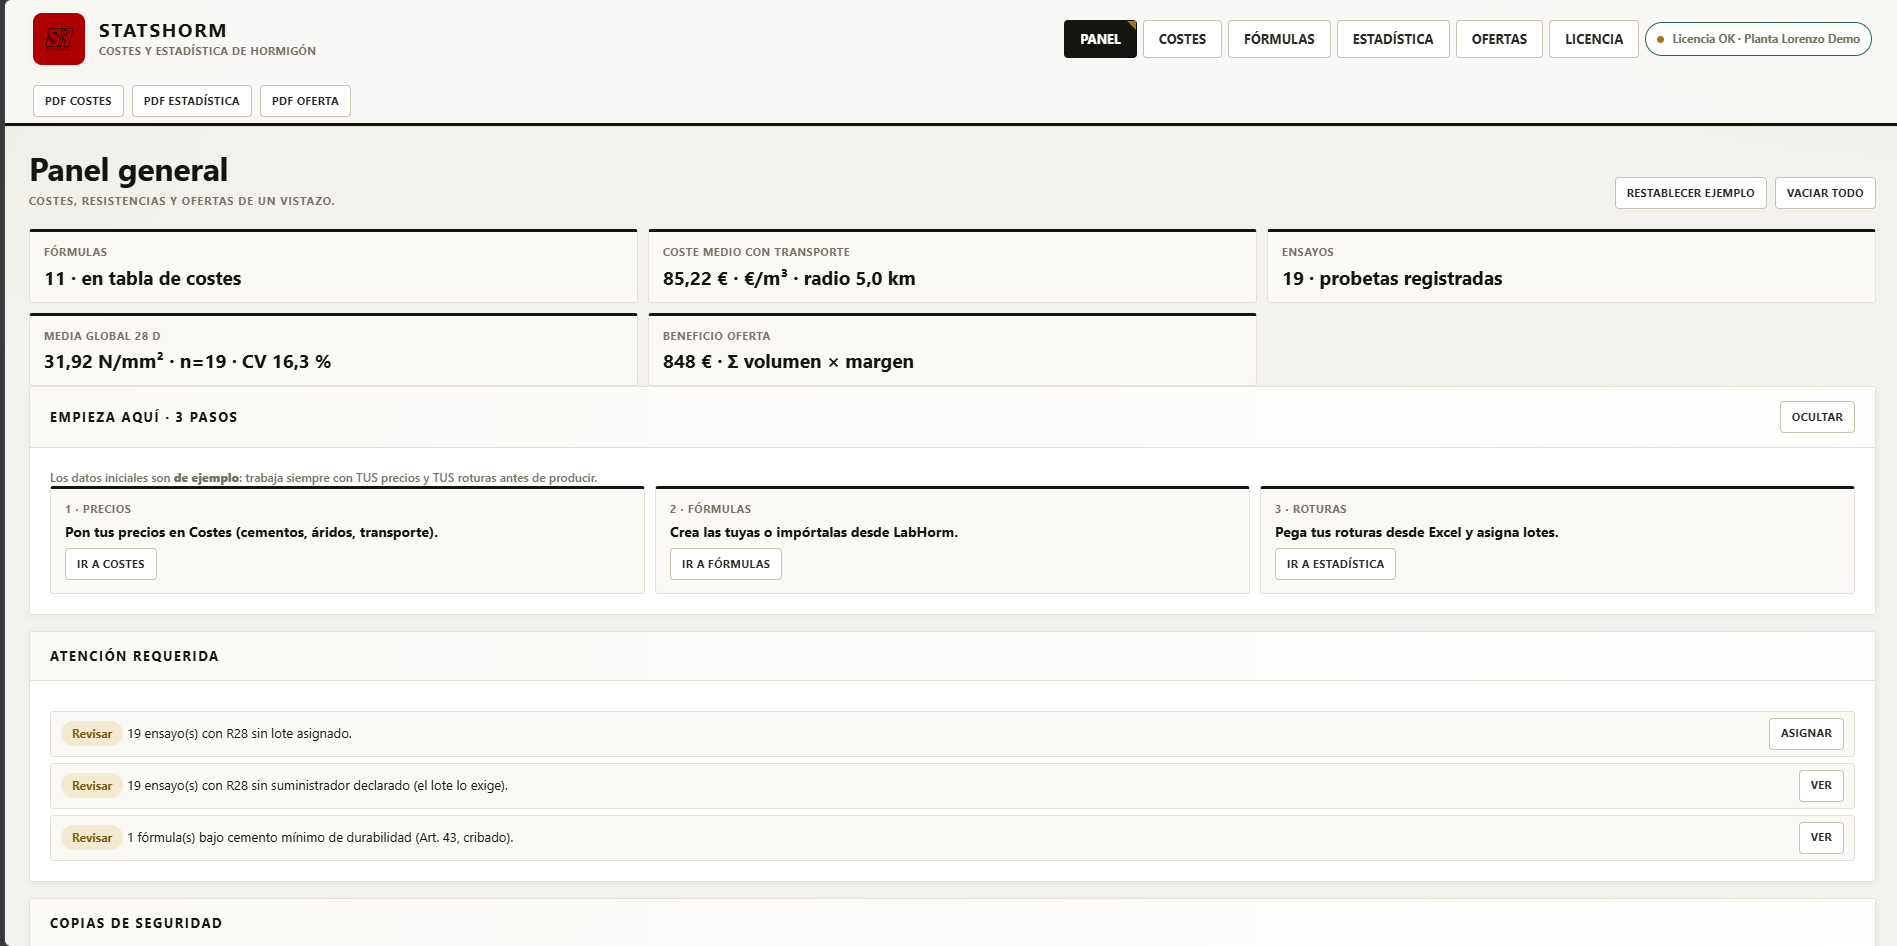Click the STATSHORM app title text
The height and width of the screenshot is (946, 1897).
(163, 31)
